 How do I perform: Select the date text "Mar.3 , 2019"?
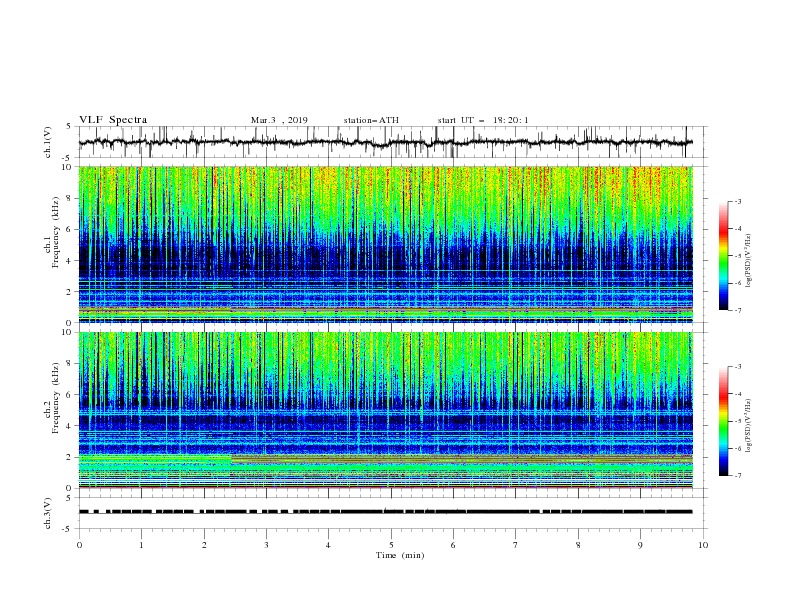pyautogui.click(x=279, y=120)
